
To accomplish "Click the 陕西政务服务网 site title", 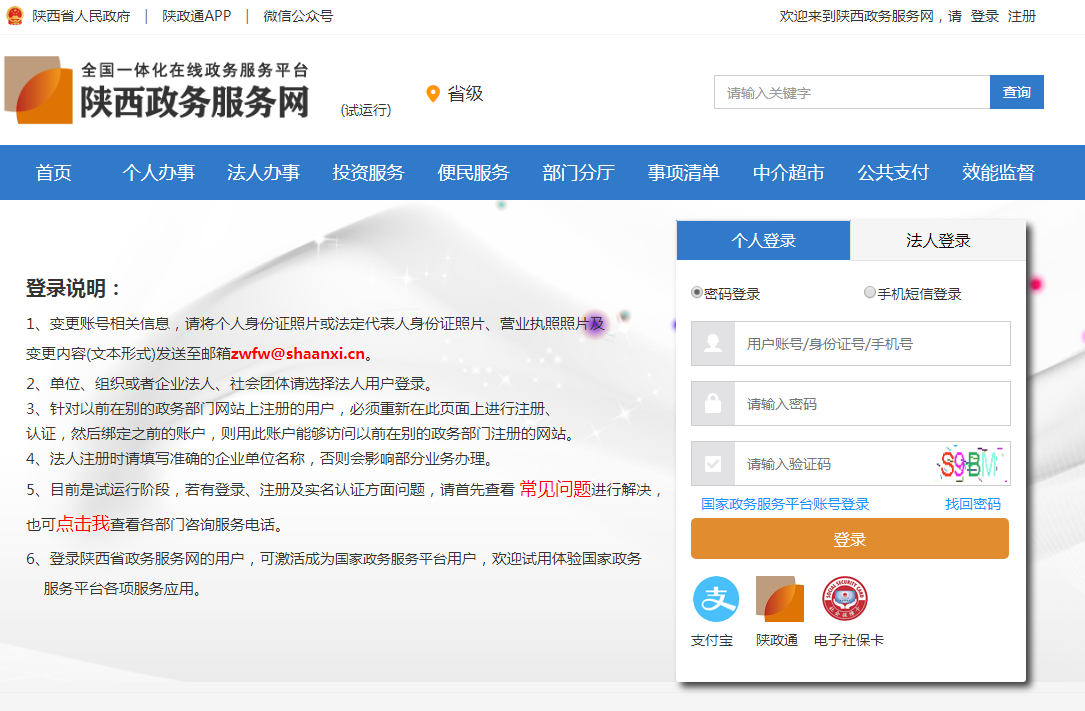I will coord(194,102).
